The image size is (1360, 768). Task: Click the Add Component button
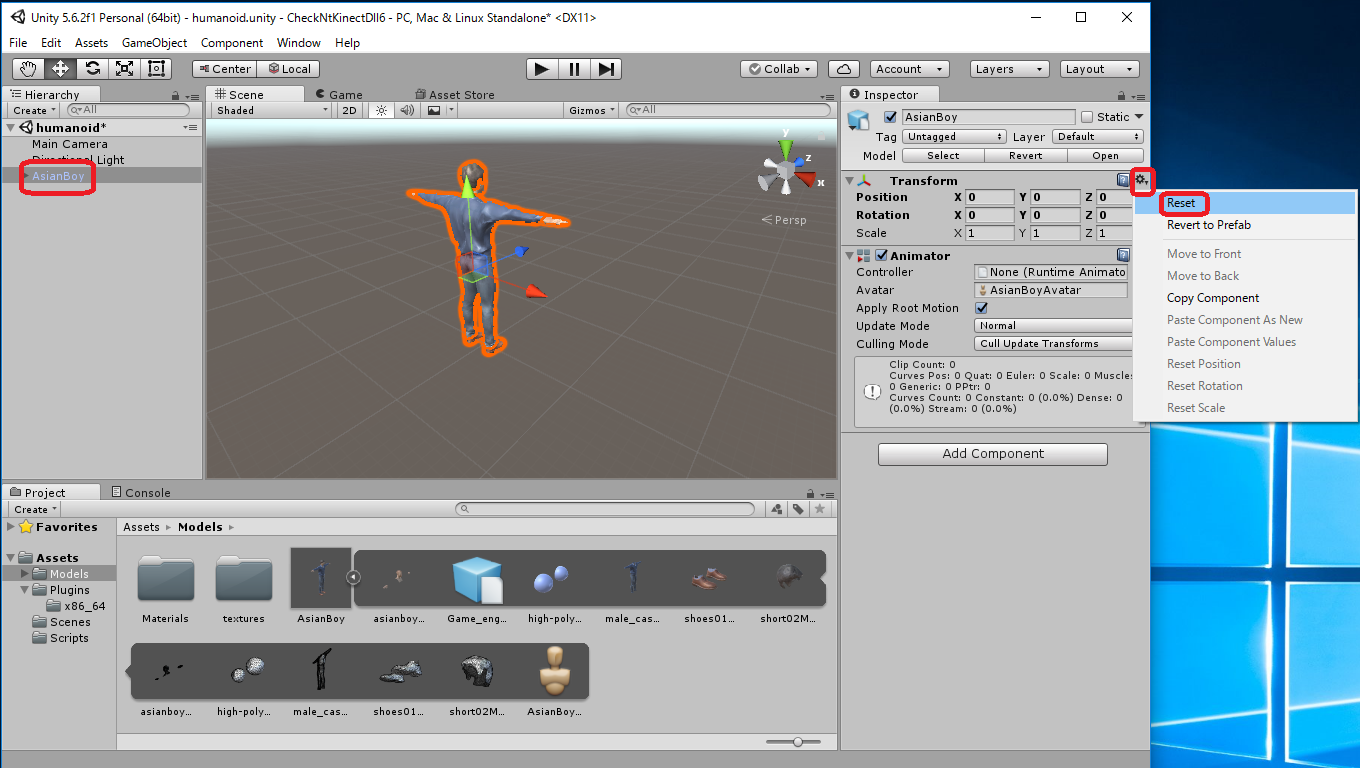[992, 454]
